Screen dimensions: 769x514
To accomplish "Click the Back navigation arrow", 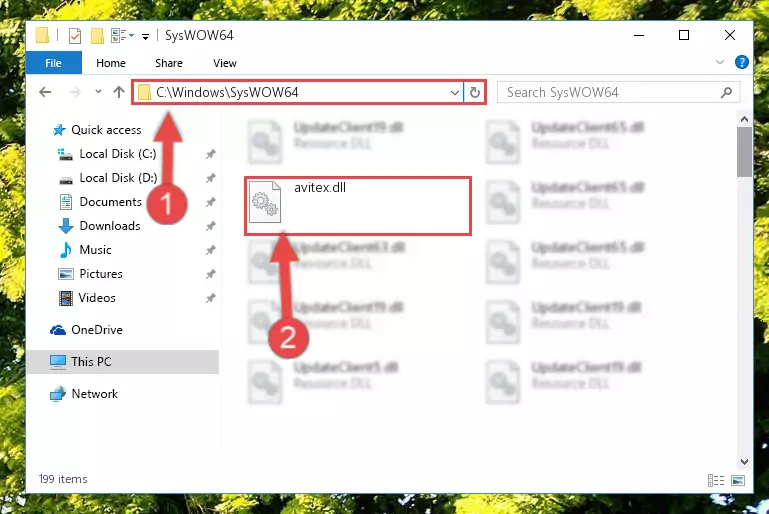I will pos(45,92).
